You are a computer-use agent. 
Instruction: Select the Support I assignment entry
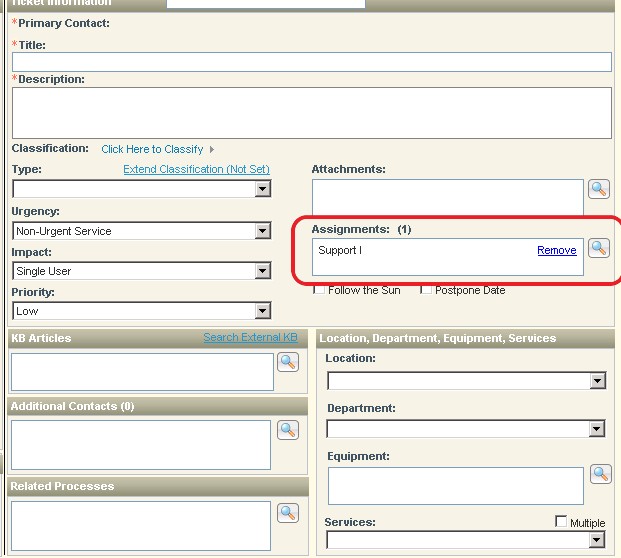tap(340, 250)
